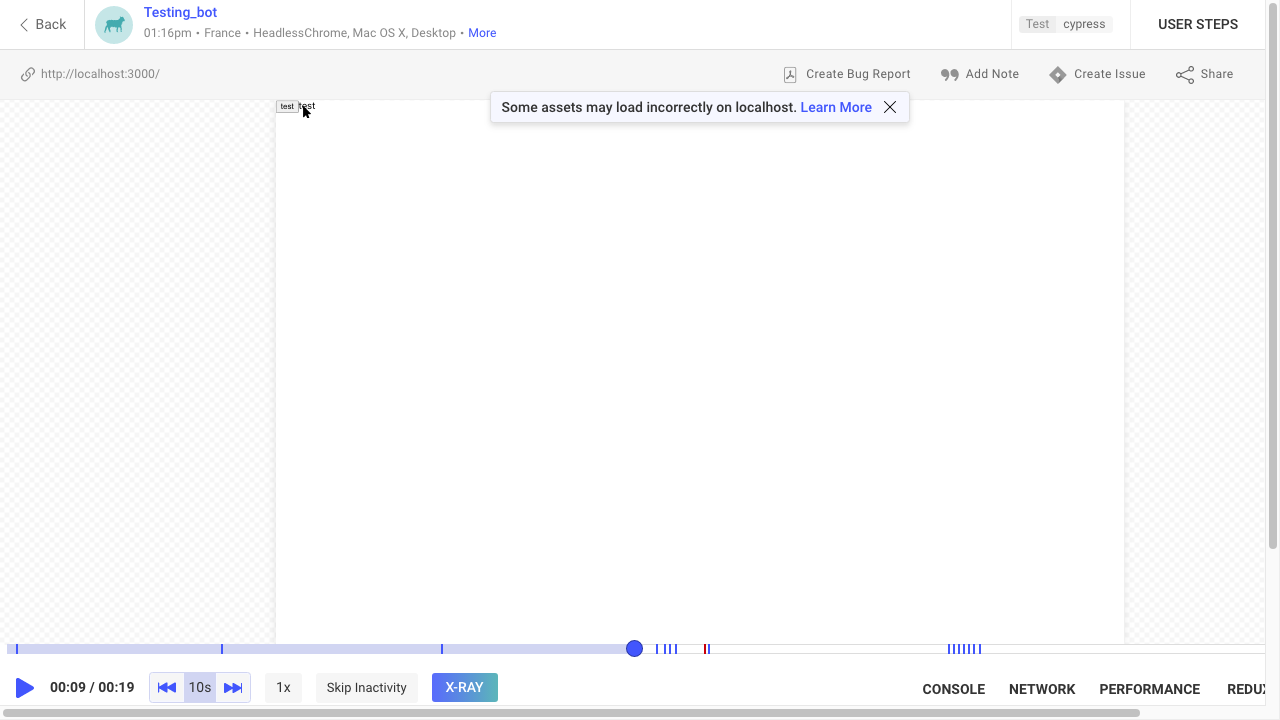The image size is (1280, 720).
Task: Open the CONSOLE tab
Action: point(953,689)
